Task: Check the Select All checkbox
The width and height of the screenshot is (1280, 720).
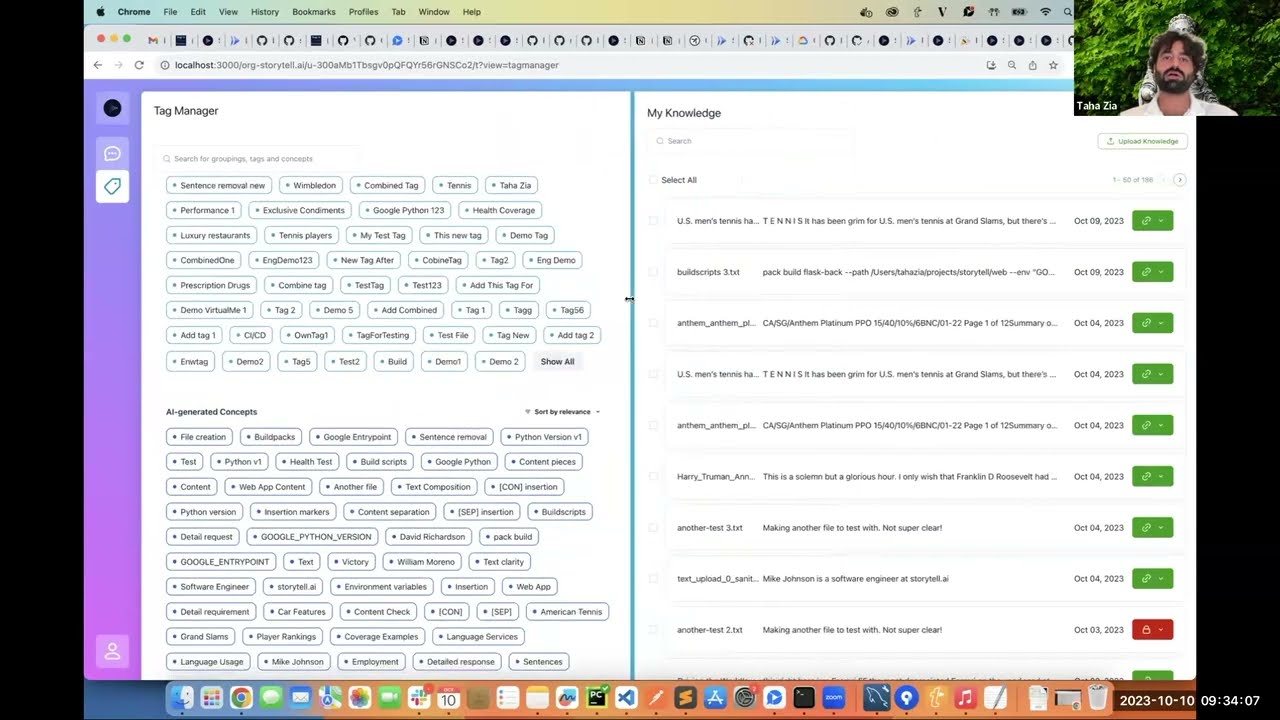Action: 653,180
